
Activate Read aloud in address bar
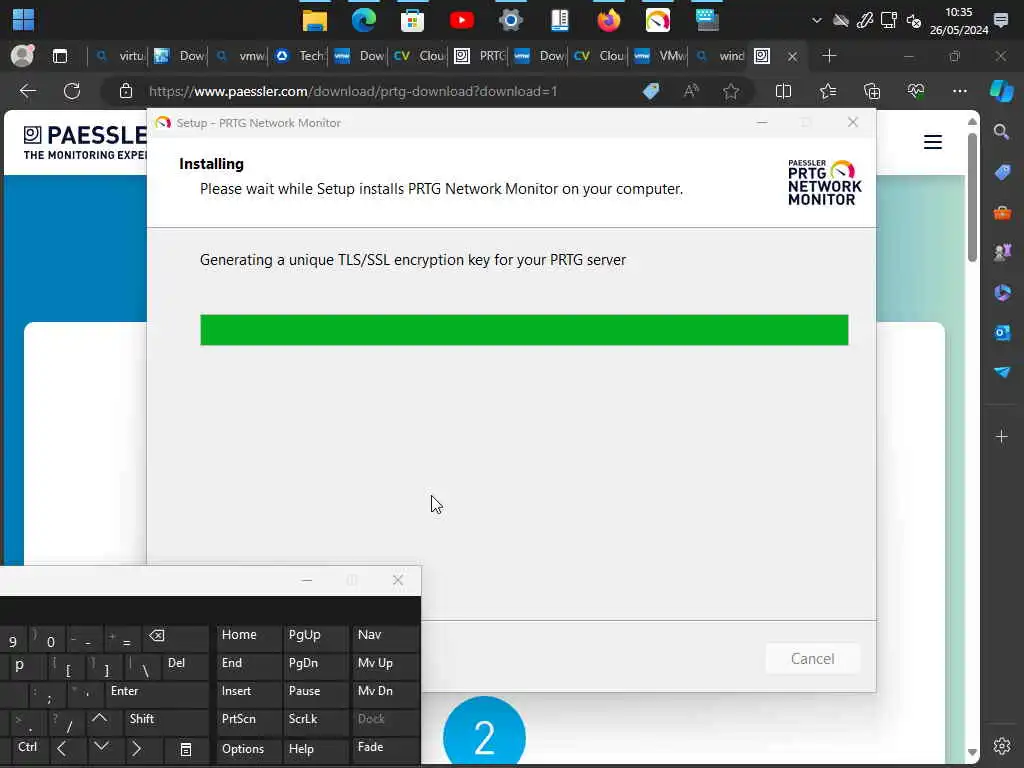click(691, 91)
